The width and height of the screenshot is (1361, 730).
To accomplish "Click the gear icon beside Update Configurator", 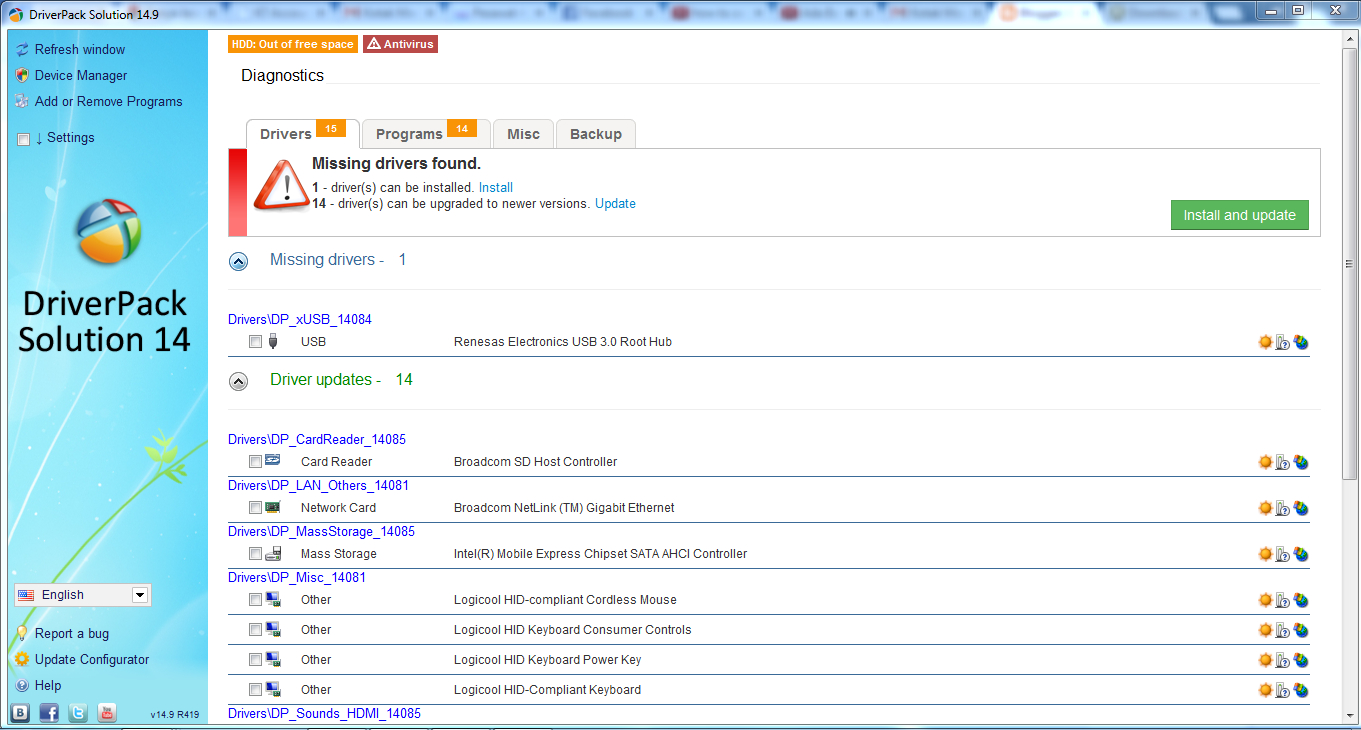I will tap(22, 660).
